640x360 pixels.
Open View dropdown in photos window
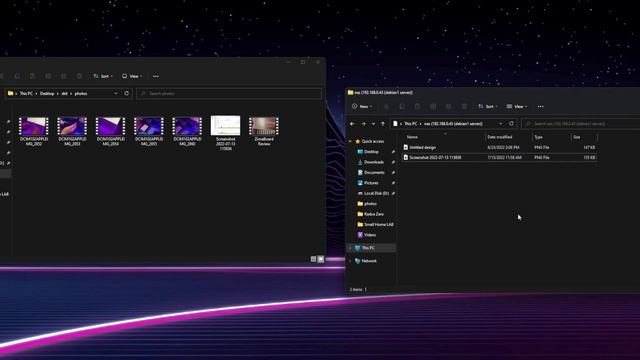click(132, 76)
